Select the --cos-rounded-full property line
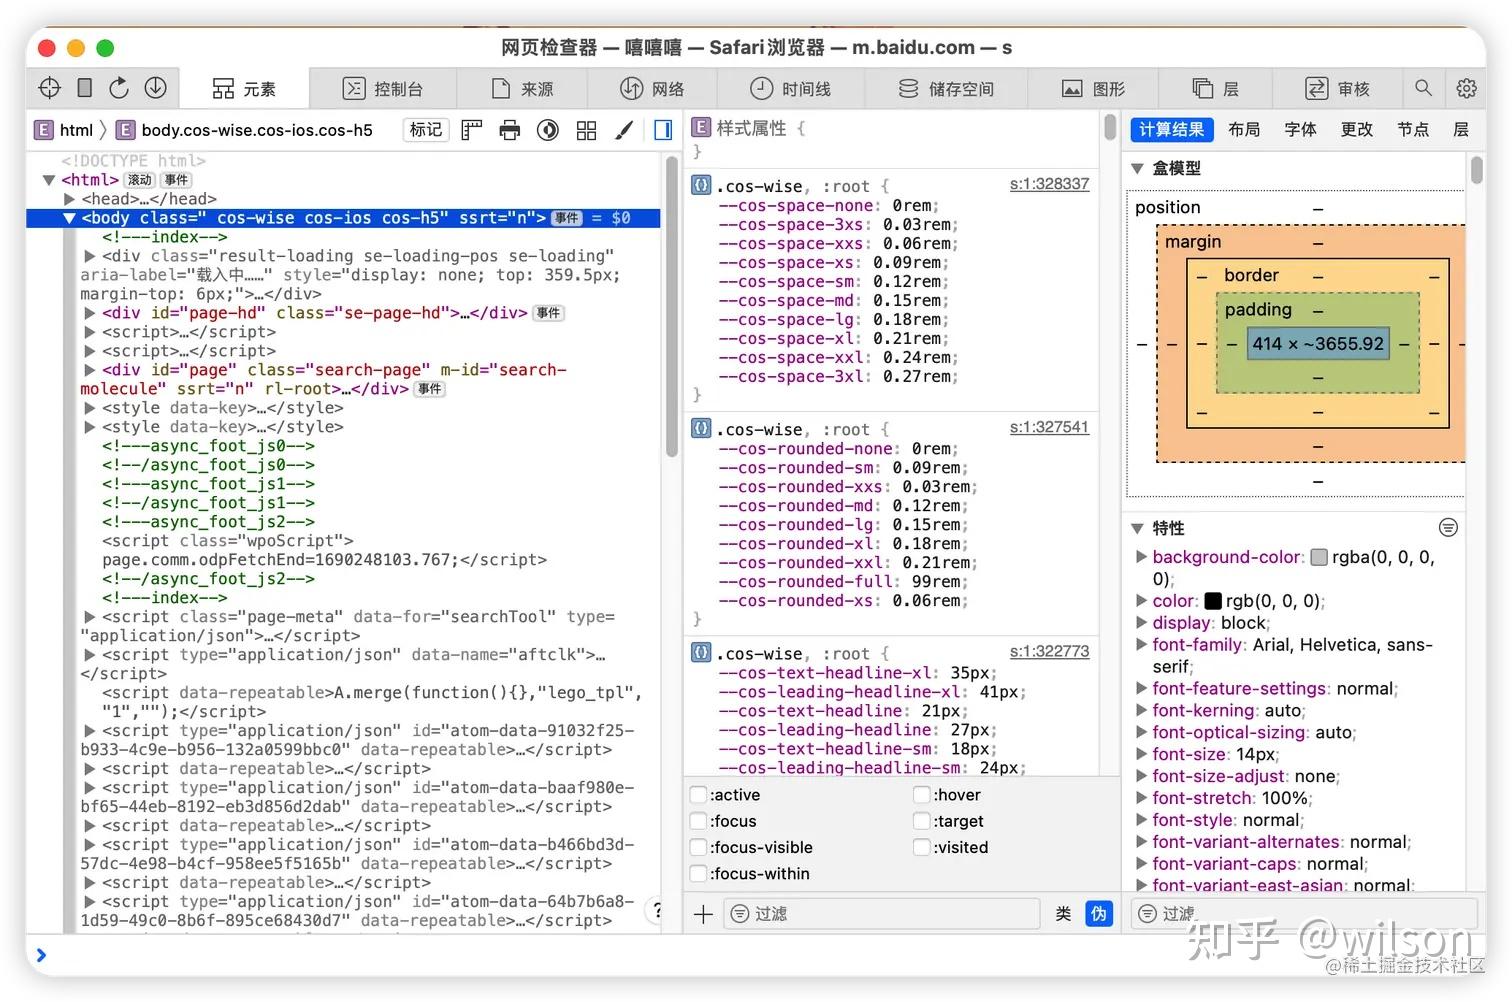This screenshot has height=1002, width=1512. tap(843, 582)
